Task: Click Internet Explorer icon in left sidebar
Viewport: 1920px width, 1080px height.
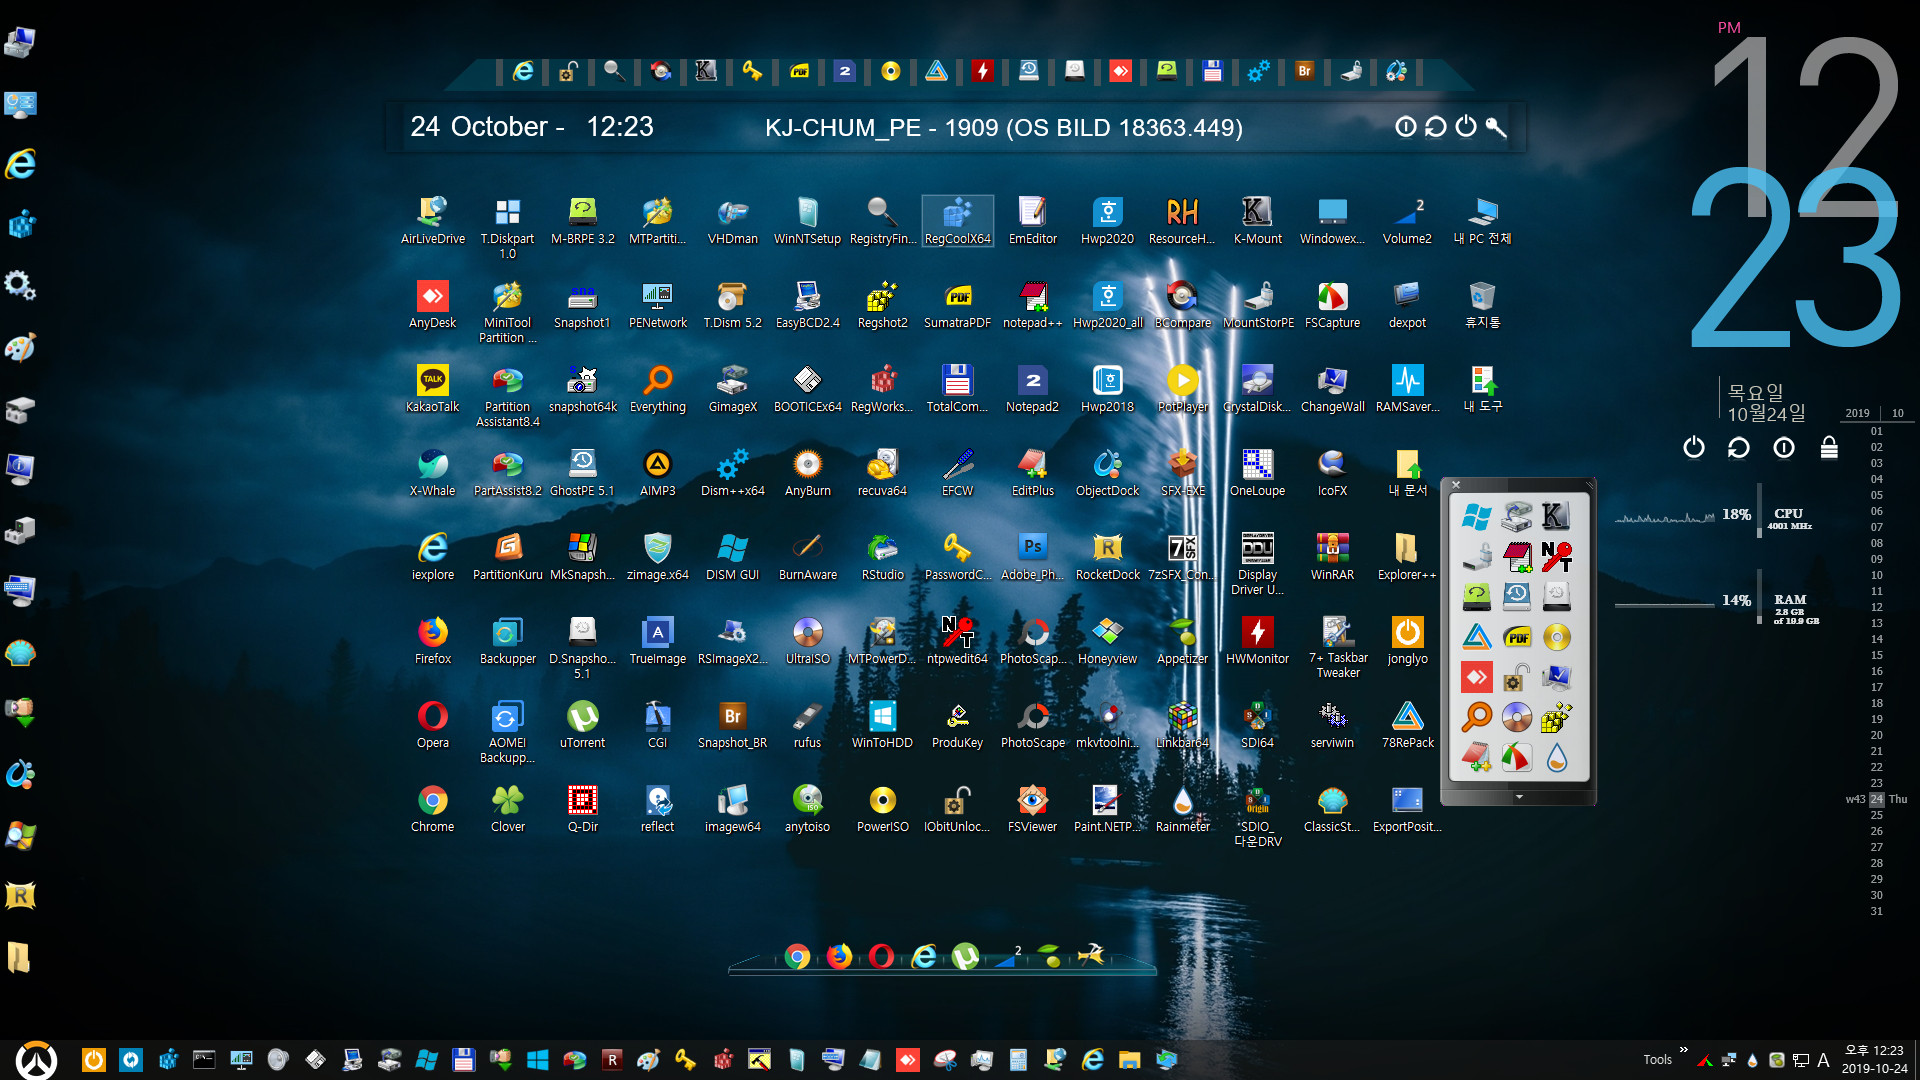Action: click(20, 164)
